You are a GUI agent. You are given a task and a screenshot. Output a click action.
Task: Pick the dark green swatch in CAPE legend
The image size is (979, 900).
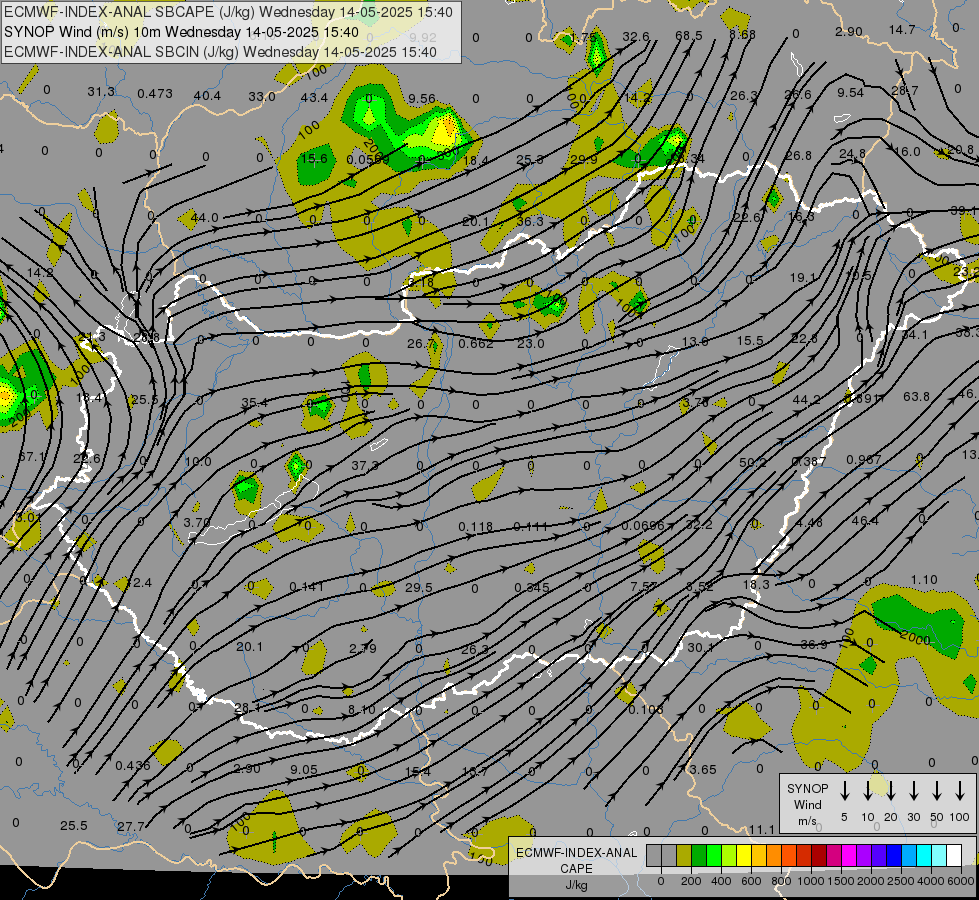click(x=699, y=856)
